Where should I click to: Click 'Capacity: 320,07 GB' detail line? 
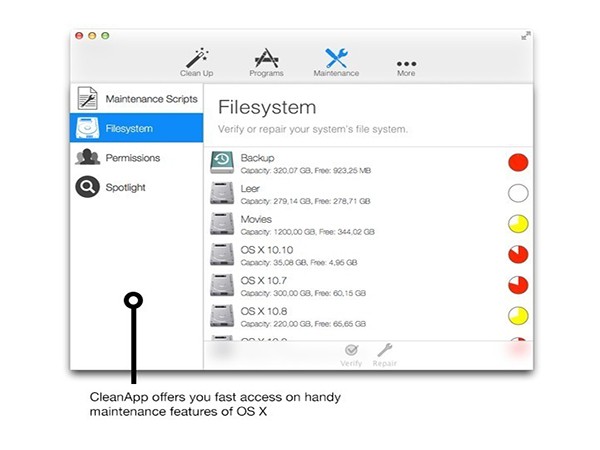tap(306, 171)
